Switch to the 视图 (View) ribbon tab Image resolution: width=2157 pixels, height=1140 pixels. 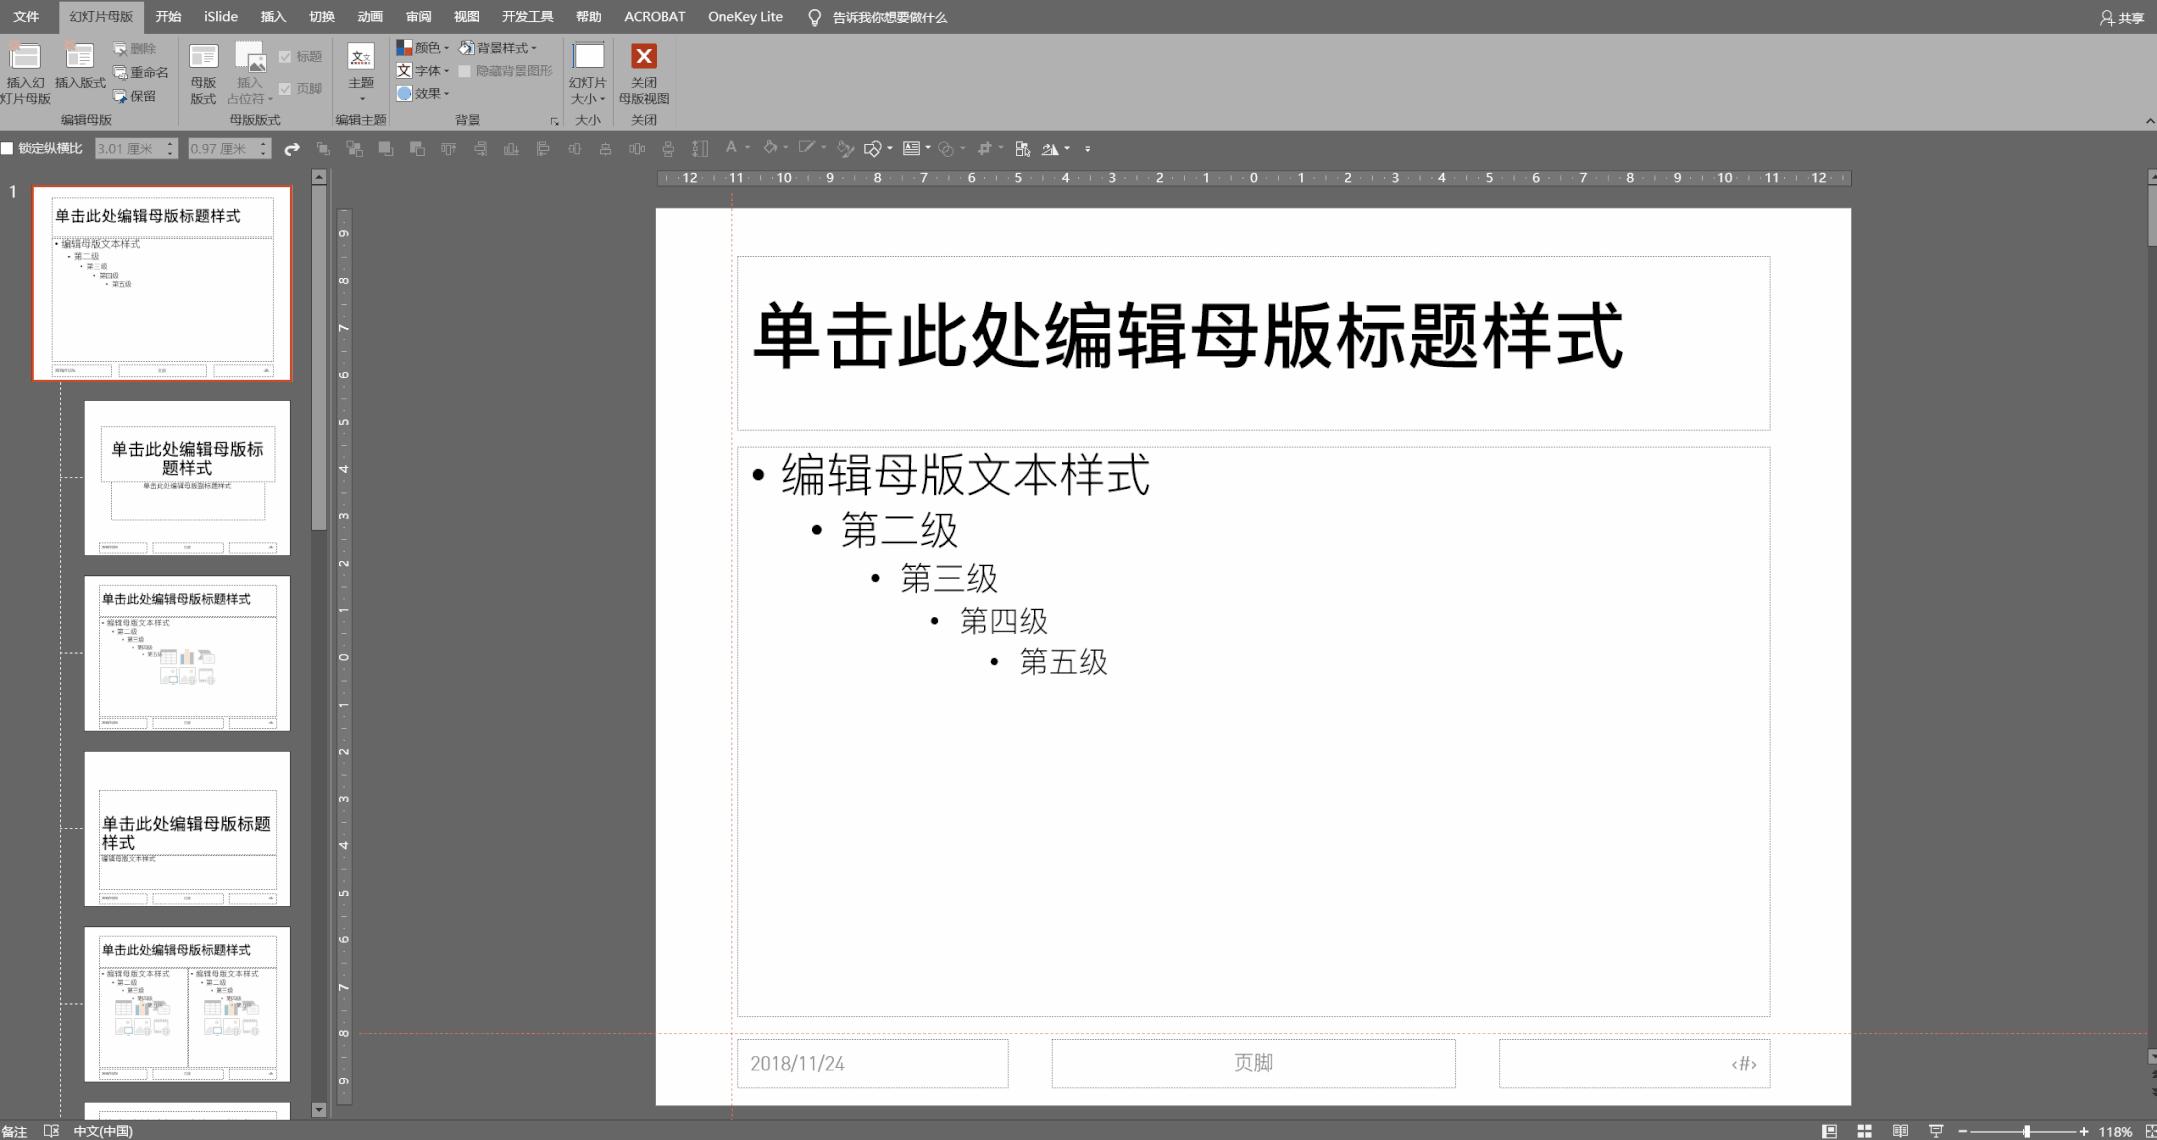pyautogui.click(x=466, y=16)
